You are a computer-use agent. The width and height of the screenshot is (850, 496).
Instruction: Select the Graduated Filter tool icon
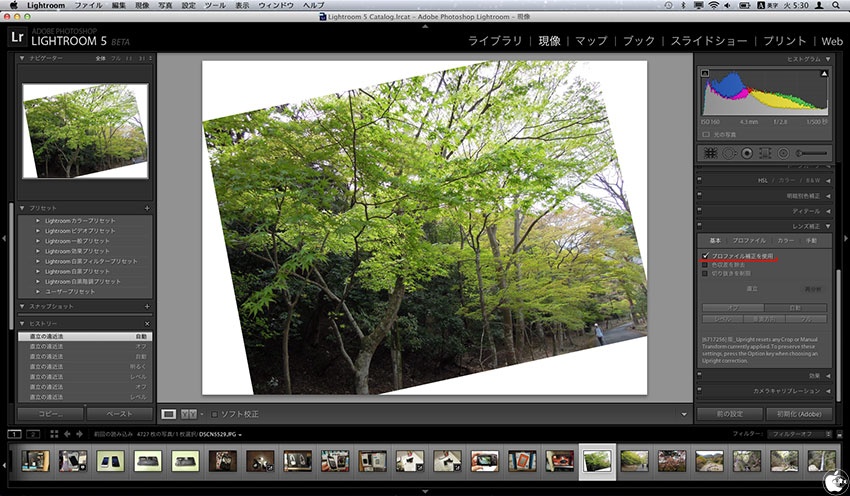[x=765, y=153]
